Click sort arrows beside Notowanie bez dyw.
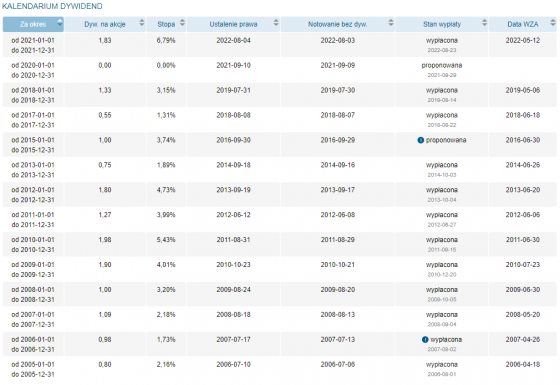 (391, 24)
